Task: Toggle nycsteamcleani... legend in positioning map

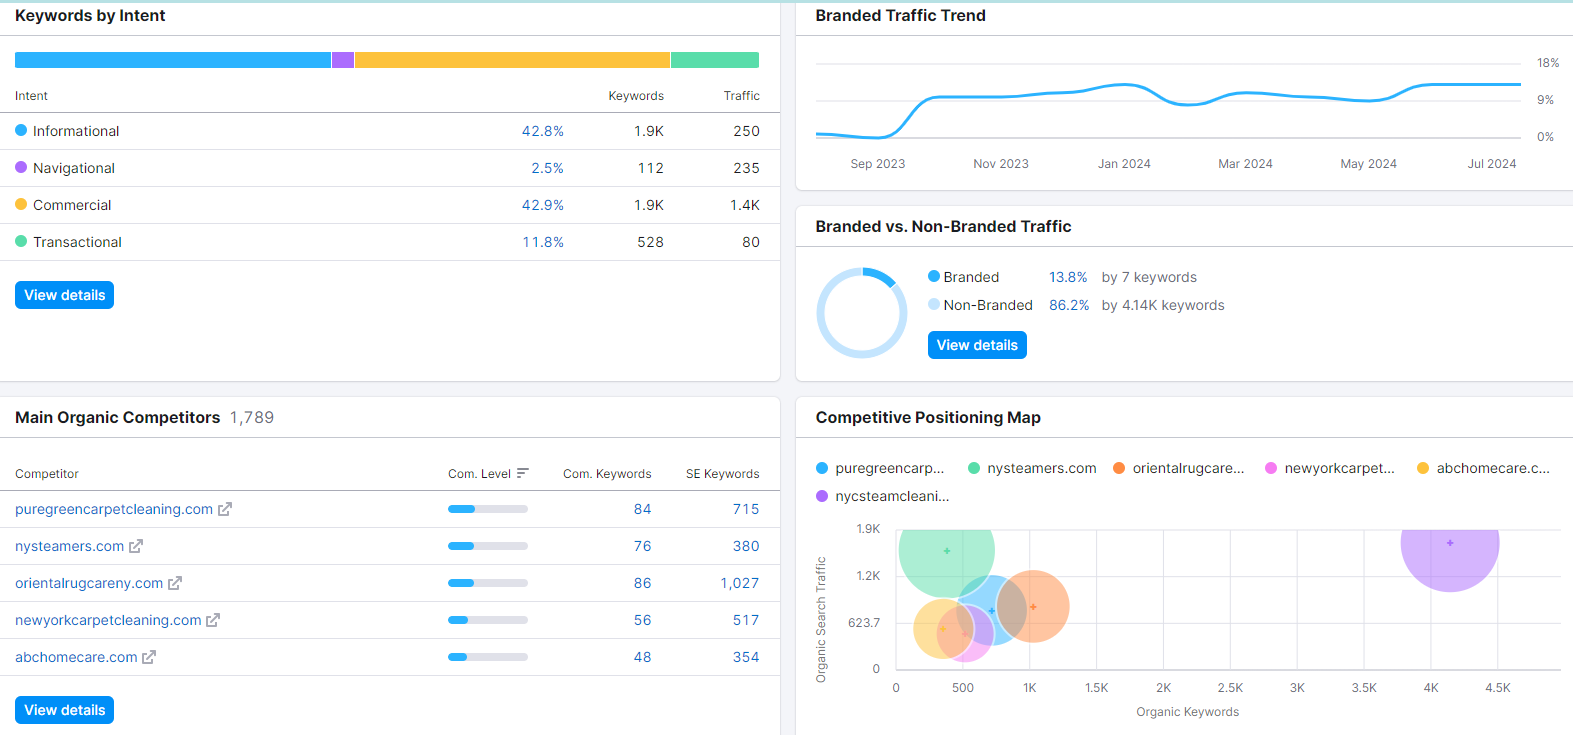Action: (883, 496)
